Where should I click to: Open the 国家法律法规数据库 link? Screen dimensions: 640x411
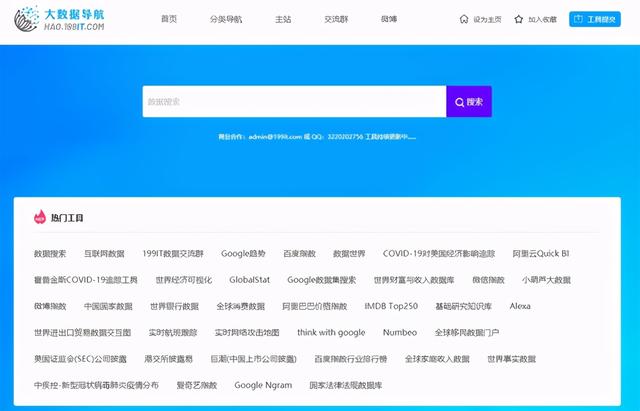click(345, 385)
